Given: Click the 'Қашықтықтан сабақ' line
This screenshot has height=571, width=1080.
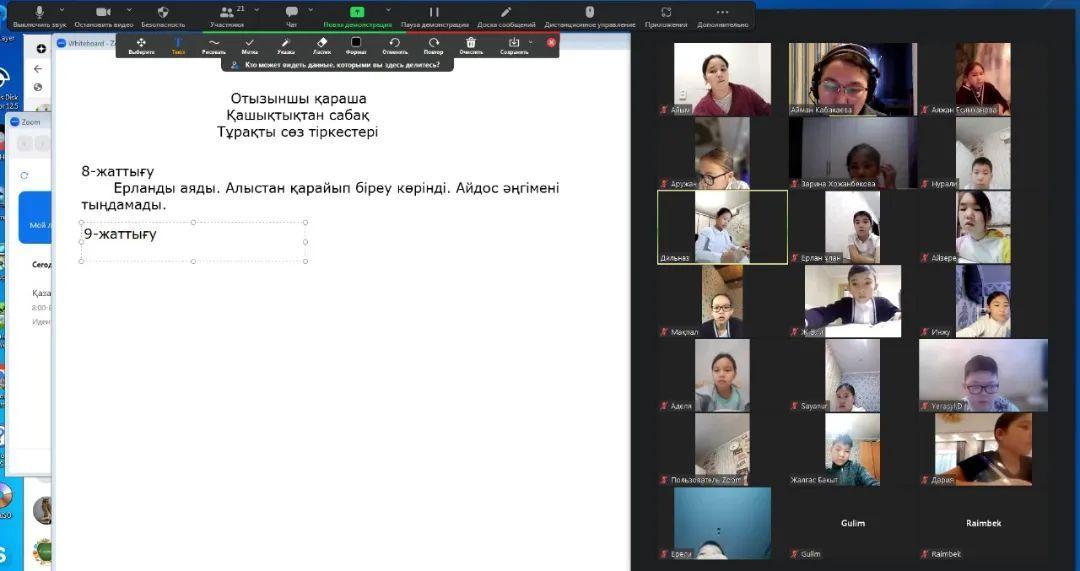Looking at the screenshot, I should pyautogui.click(x=298, y=115).
